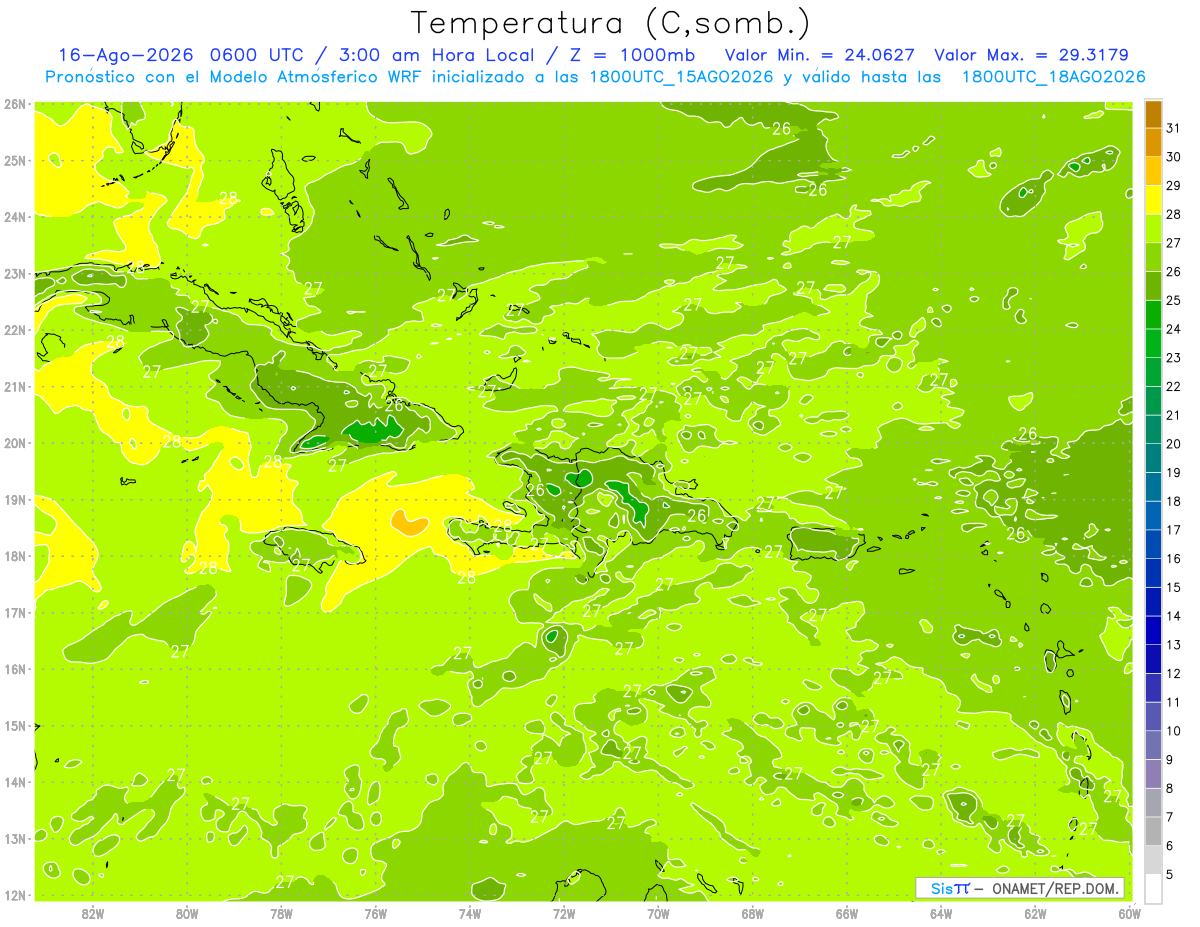The height and width of the screenshot is (927, 1200).
Task: Click the legend value '24'
Action: point(1174,329)
